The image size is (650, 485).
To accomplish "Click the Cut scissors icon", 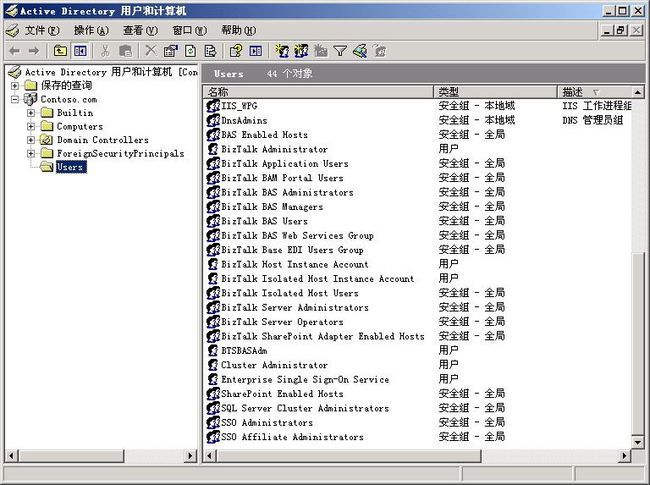I will pyautogui.click(x=105, y=51).
